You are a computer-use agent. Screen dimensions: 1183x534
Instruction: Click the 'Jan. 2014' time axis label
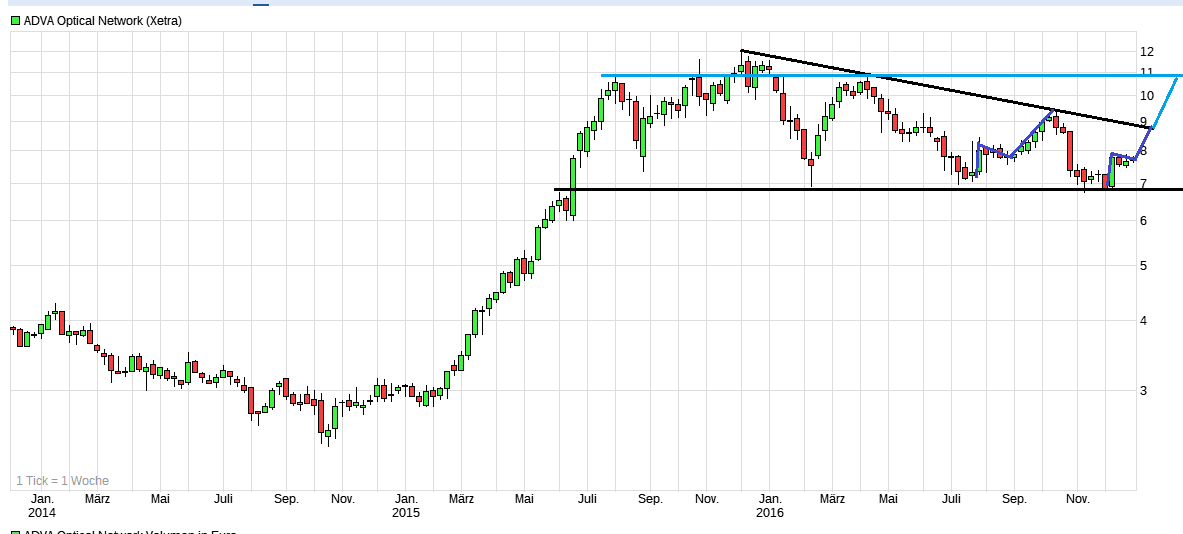pyautogui.click(x=41, y=505)
